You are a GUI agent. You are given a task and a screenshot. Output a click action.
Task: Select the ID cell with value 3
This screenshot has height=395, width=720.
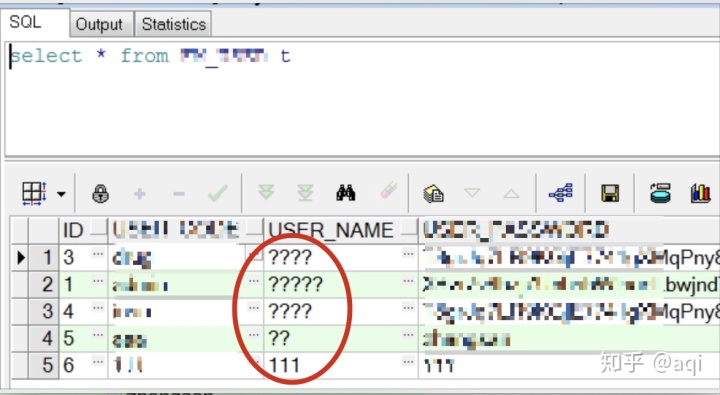point(83,257)
